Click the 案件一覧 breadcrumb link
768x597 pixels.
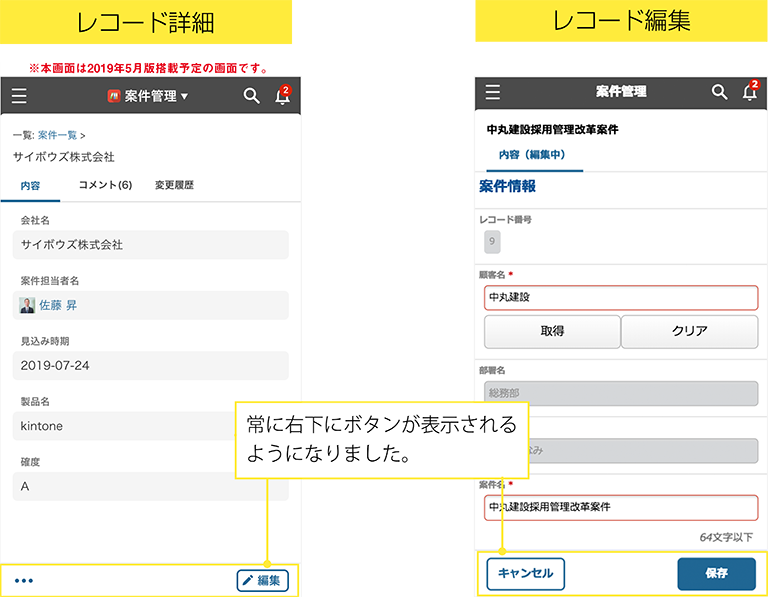point(57,135)
